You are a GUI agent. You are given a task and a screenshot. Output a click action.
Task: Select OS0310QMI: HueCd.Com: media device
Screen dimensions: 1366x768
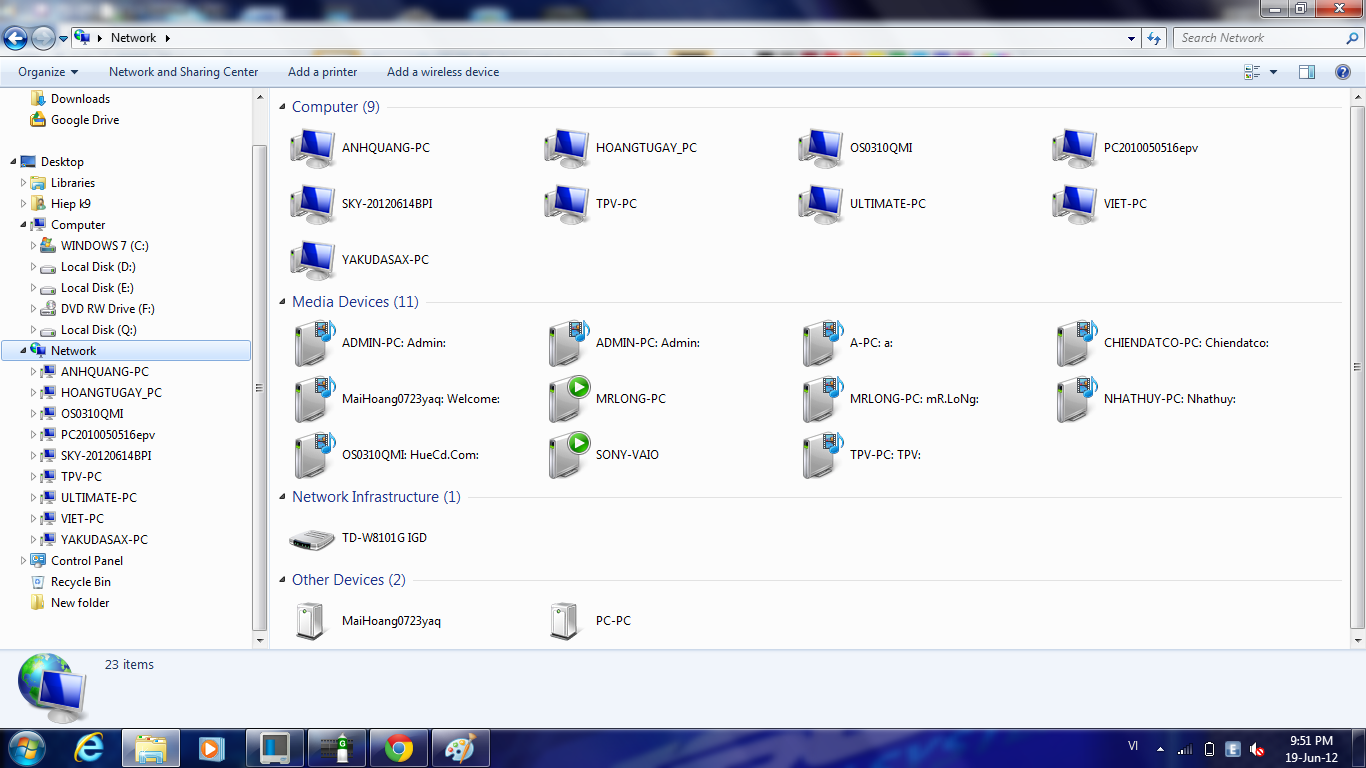[x=313, y=455]
